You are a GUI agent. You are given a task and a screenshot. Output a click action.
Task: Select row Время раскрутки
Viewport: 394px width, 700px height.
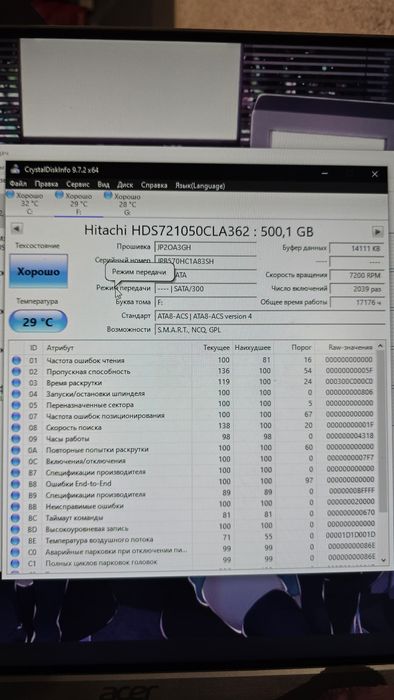tap(193, 382)
